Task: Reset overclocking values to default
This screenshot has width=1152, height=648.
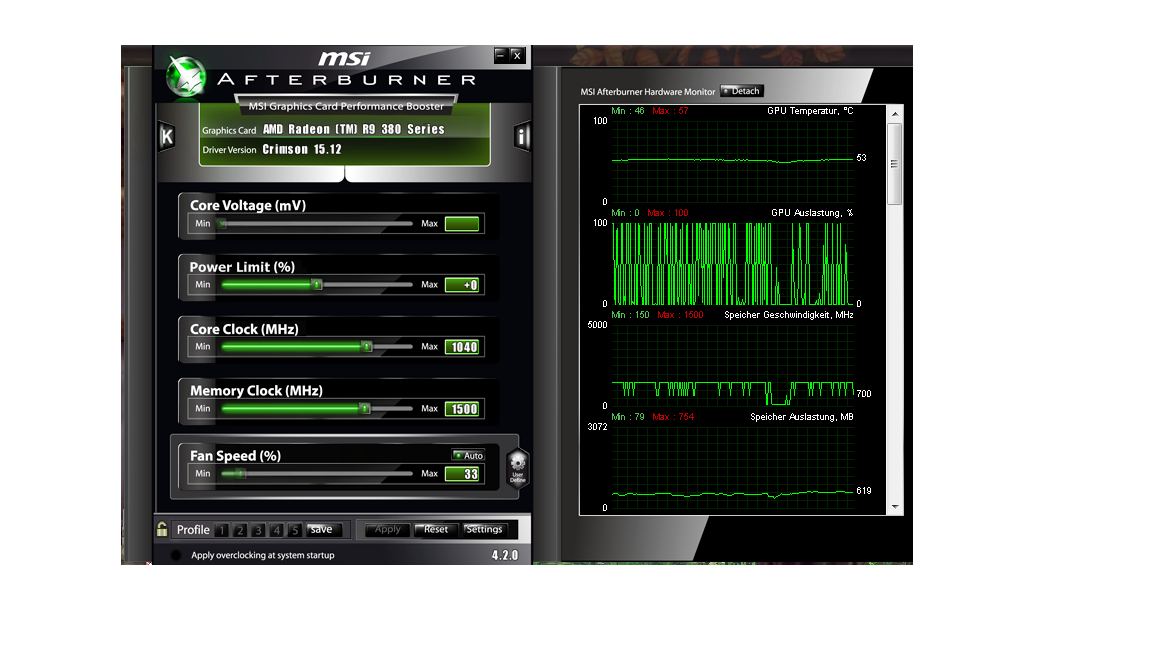Action: coord(436,529)
